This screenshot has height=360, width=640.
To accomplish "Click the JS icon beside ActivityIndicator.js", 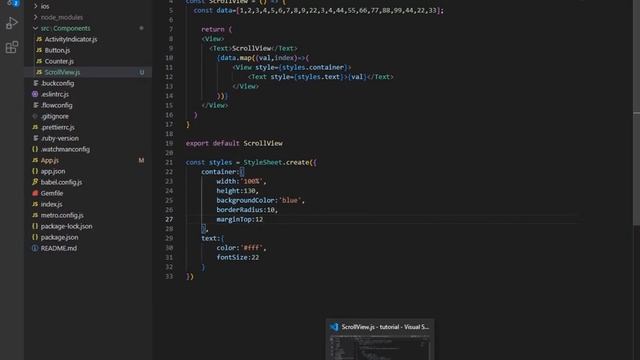I will tap(39, 39).
